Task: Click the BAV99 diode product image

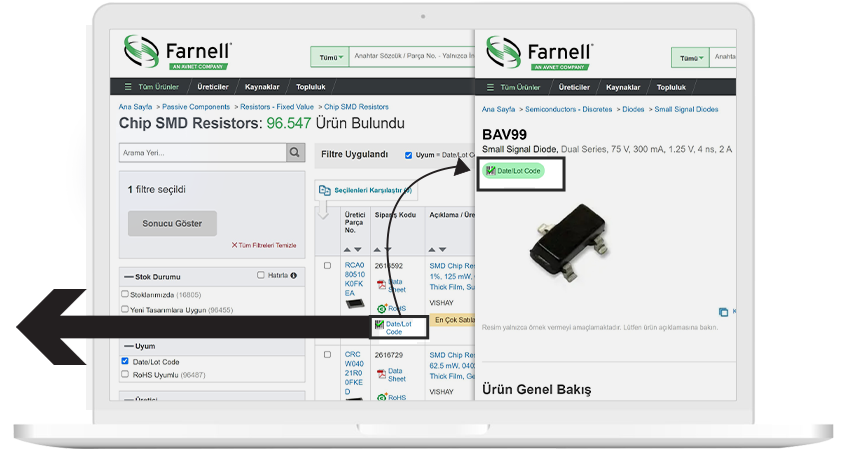Action: [x=569, y=242]
